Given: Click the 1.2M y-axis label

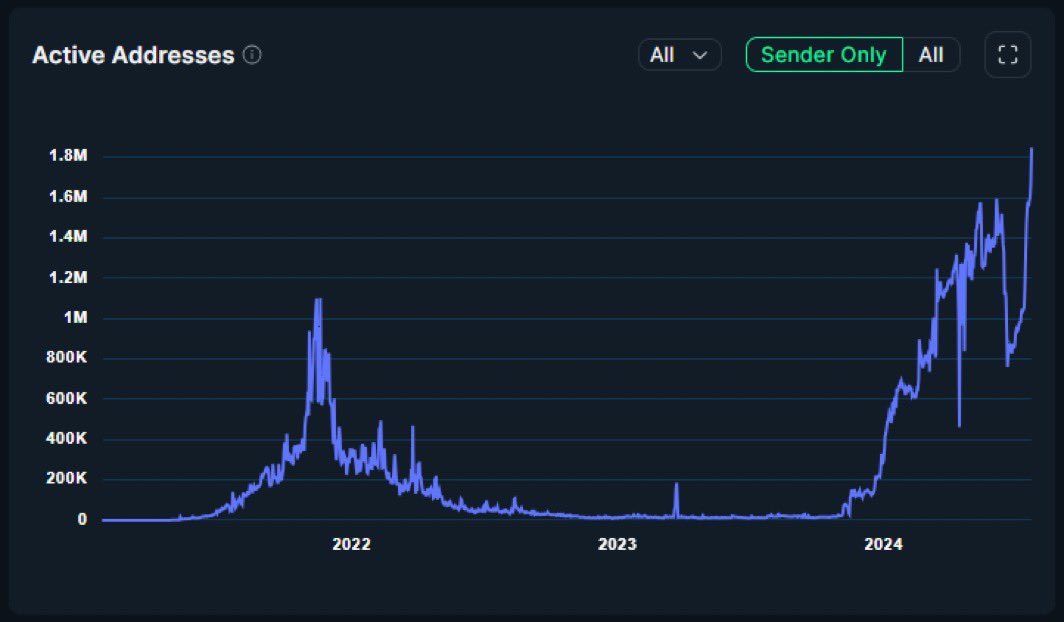Looking at the screenshot, I should point(68,277).
